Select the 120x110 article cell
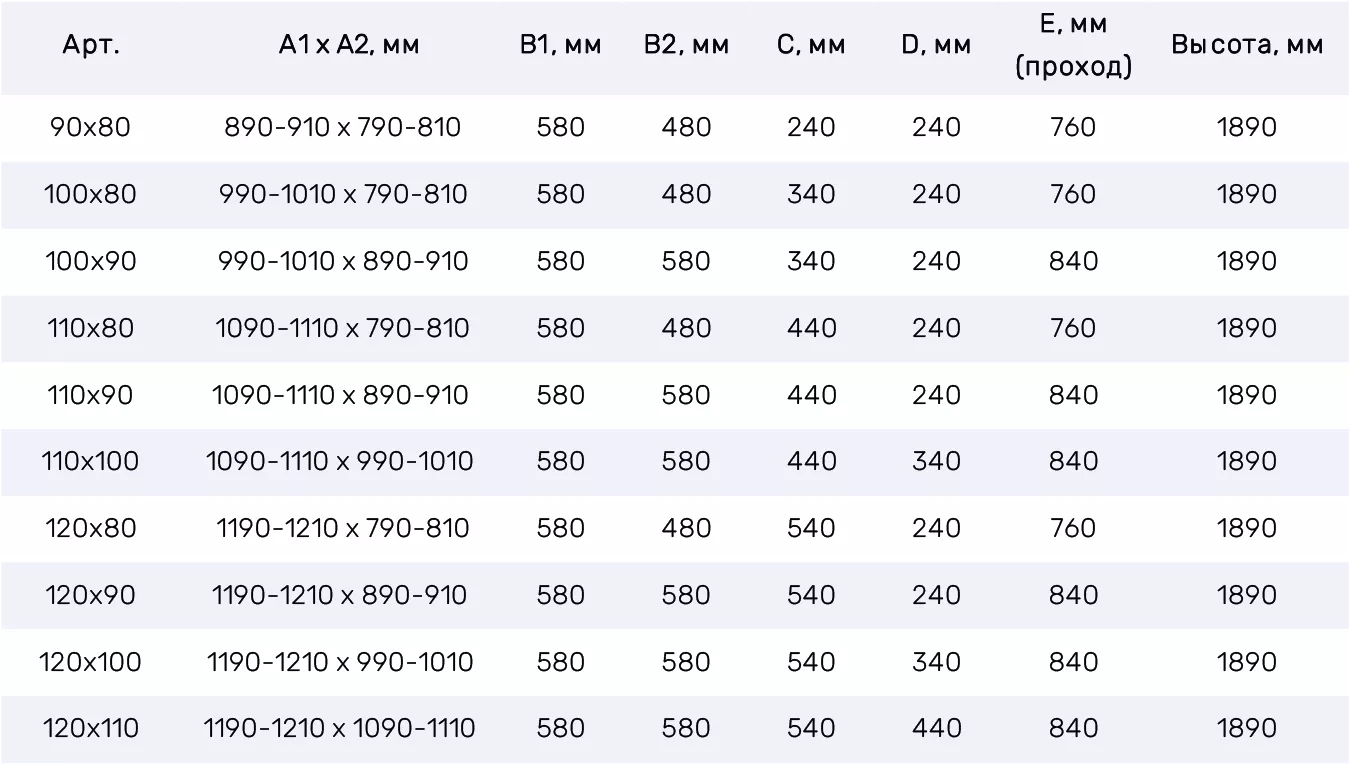1349x765 pixels. click(x=90, y=728)
